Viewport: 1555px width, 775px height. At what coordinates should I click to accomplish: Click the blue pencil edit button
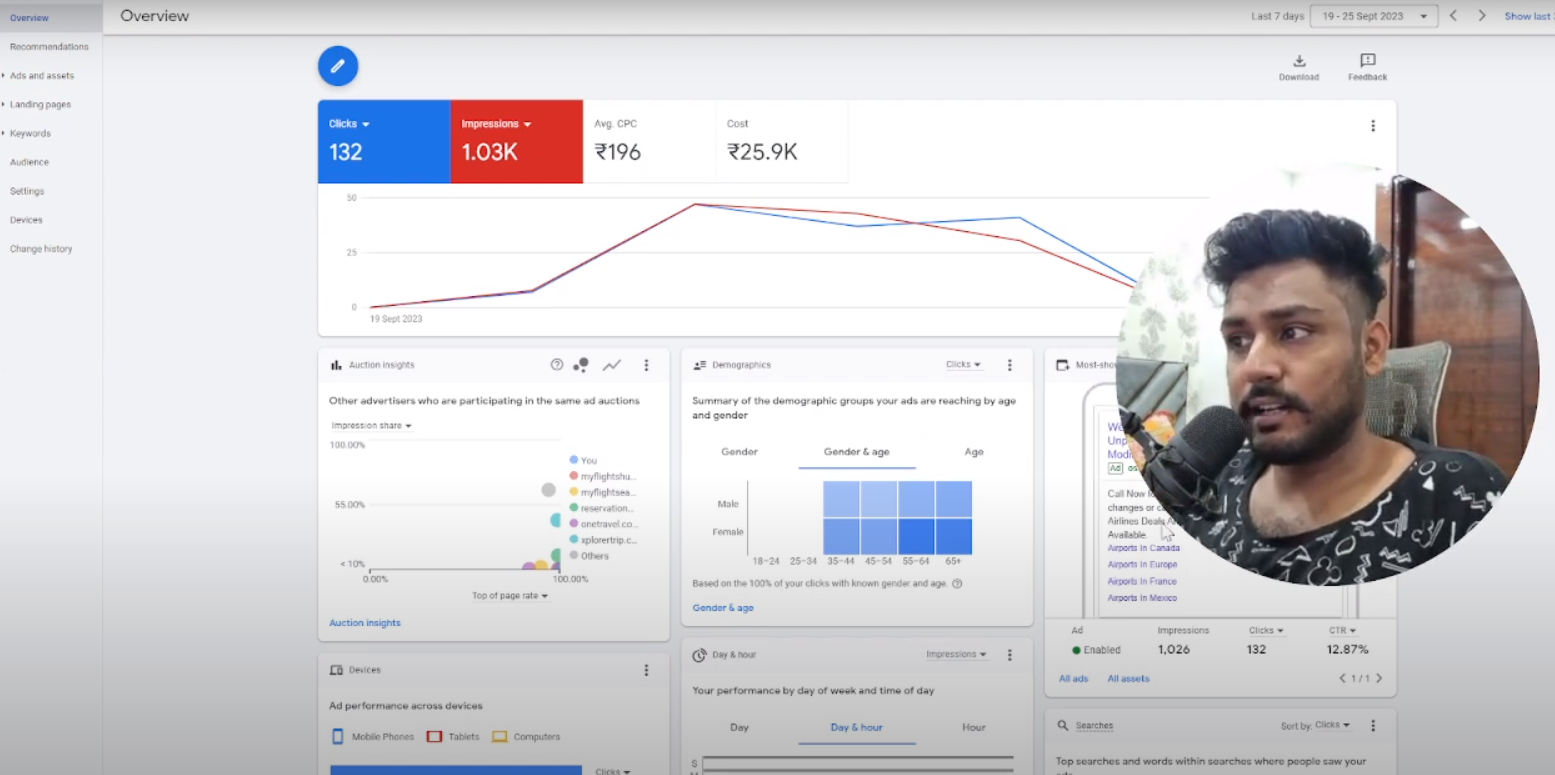point(338,66)
